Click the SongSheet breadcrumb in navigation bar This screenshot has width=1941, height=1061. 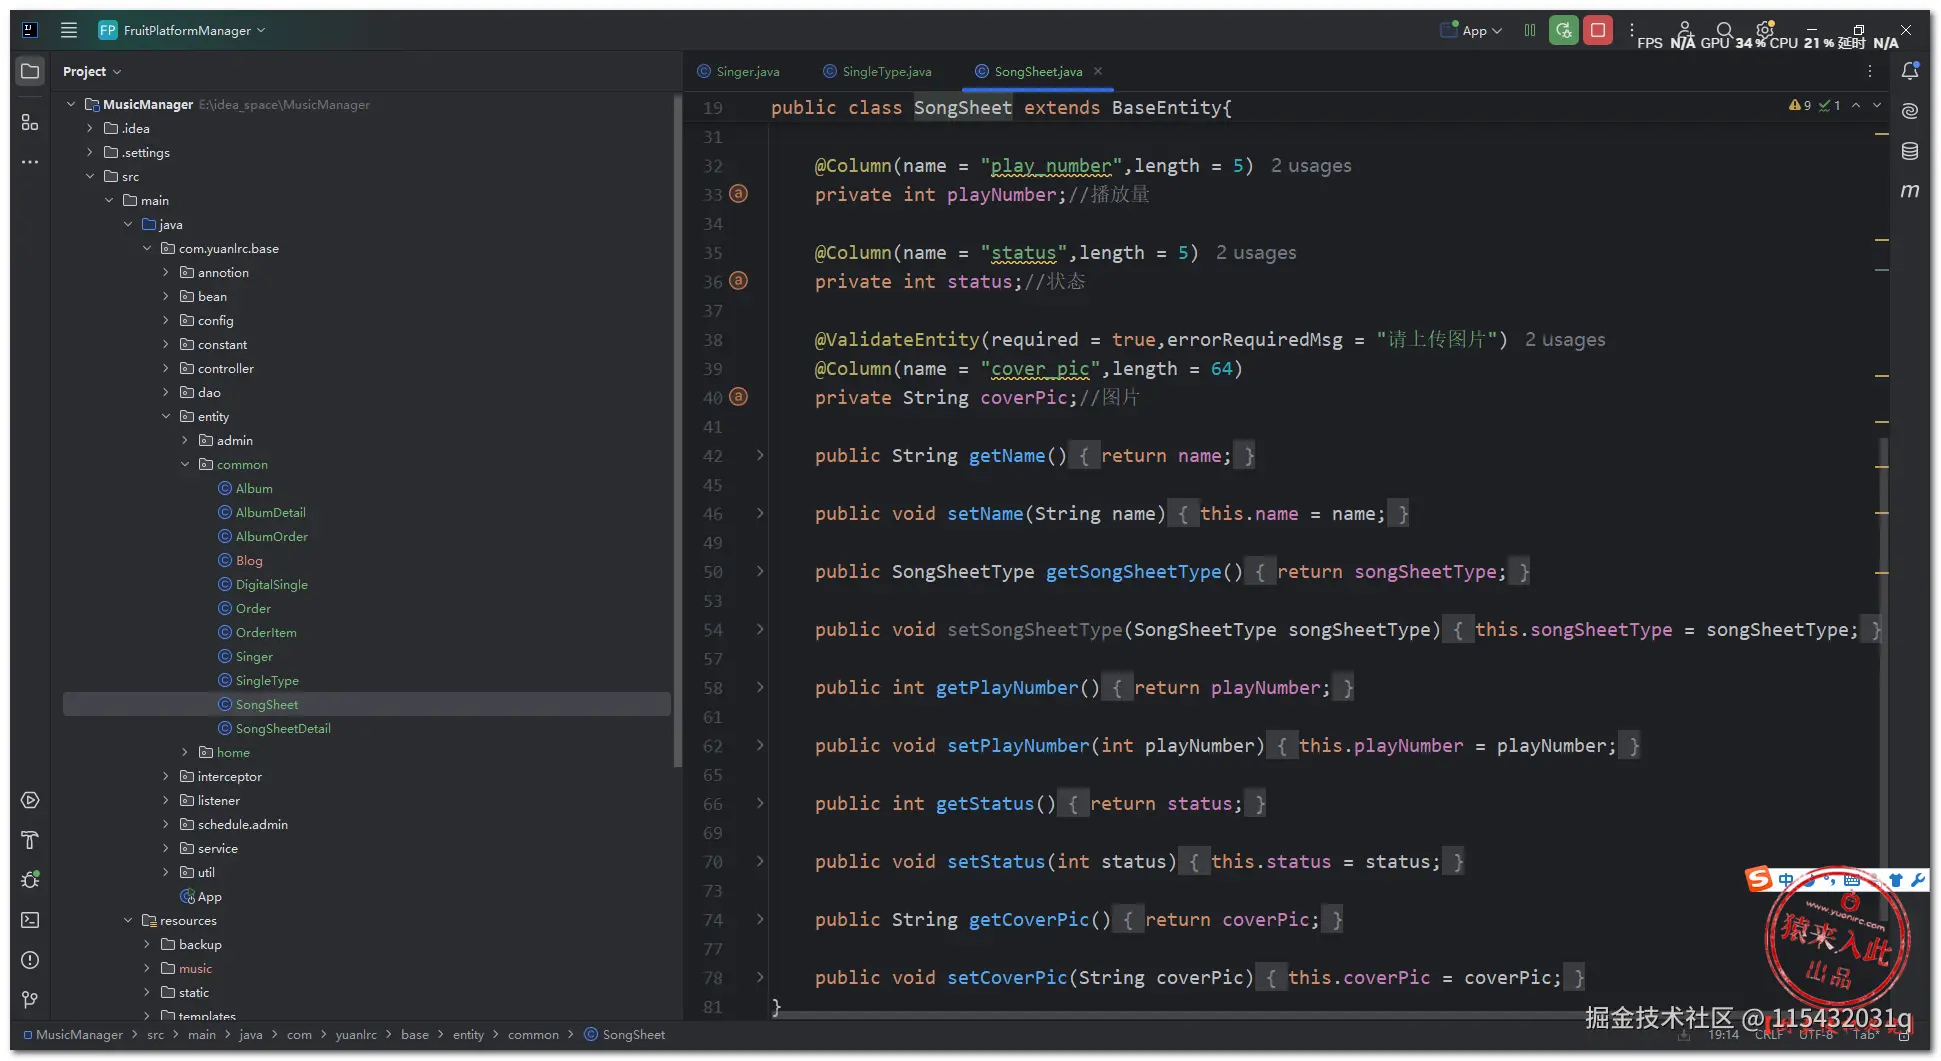[625, 1034]
